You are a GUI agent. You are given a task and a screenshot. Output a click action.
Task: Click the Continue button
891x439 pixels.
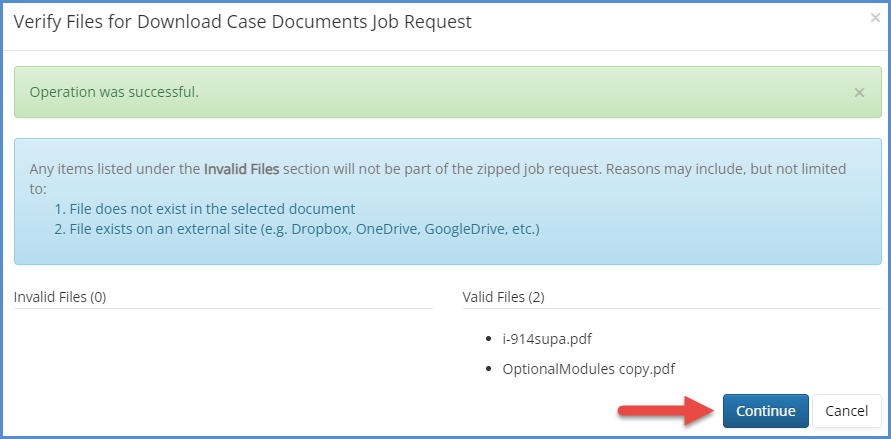point(765,411)
